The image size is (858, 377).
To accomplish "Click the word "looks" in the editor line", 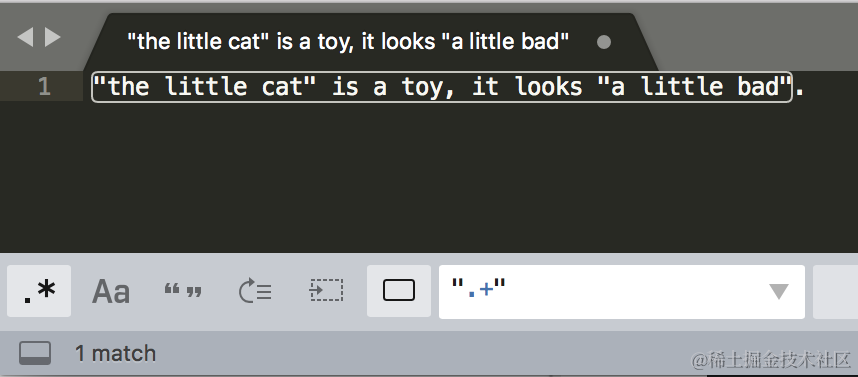I will [x=549, y=87].
